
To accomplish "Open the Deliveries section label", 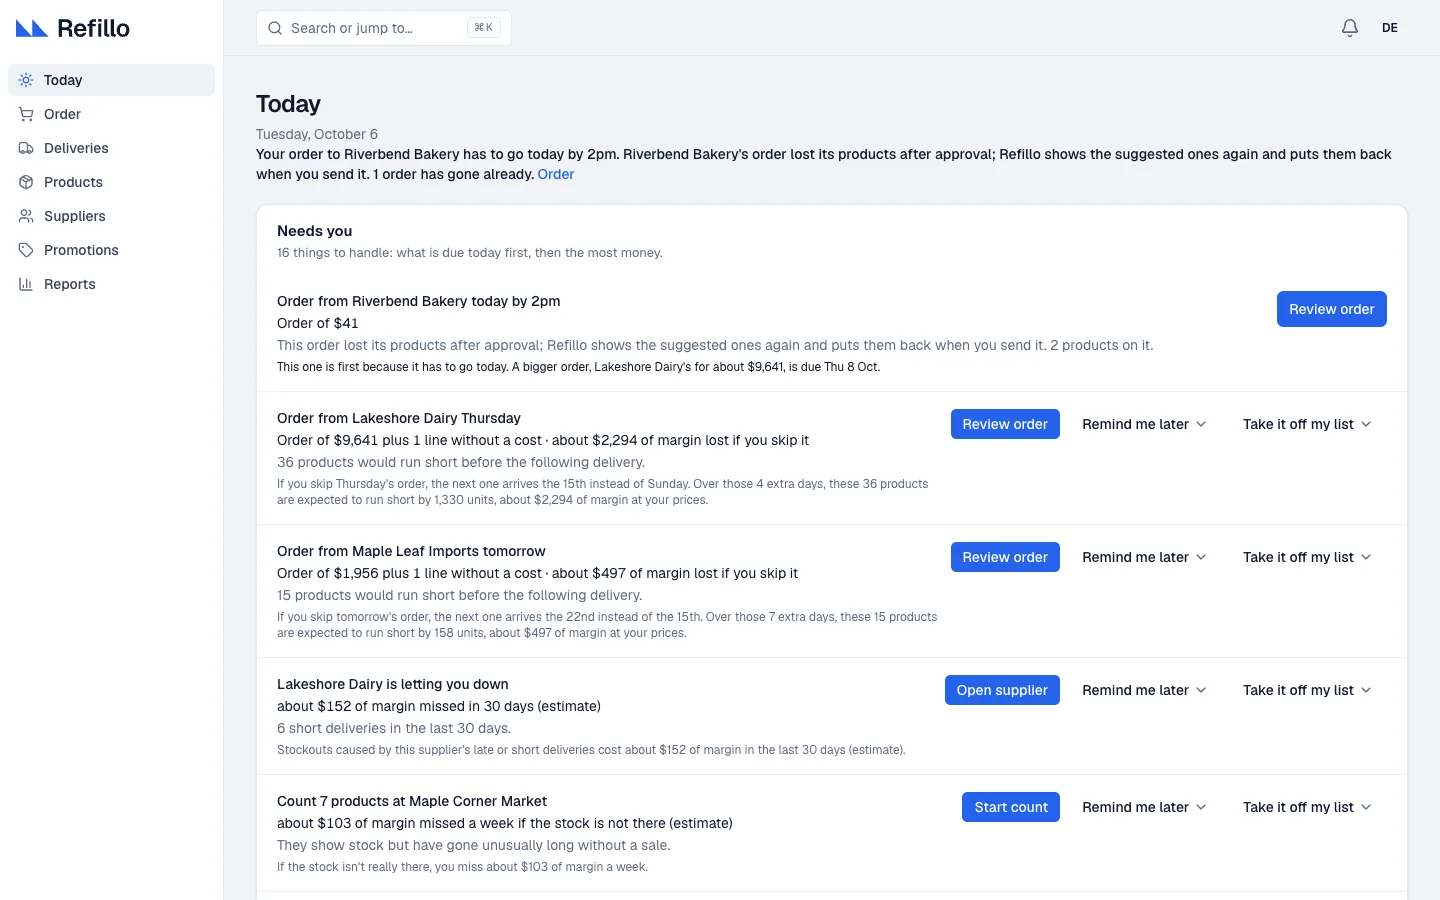I will pyautogui.click(x=76, y=148).
